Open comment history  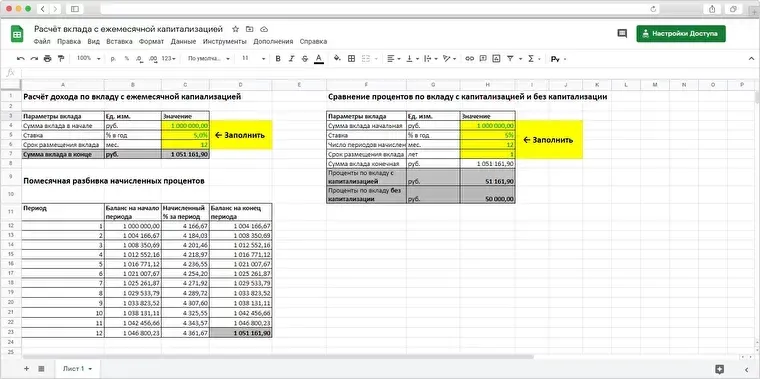(622, 33)
